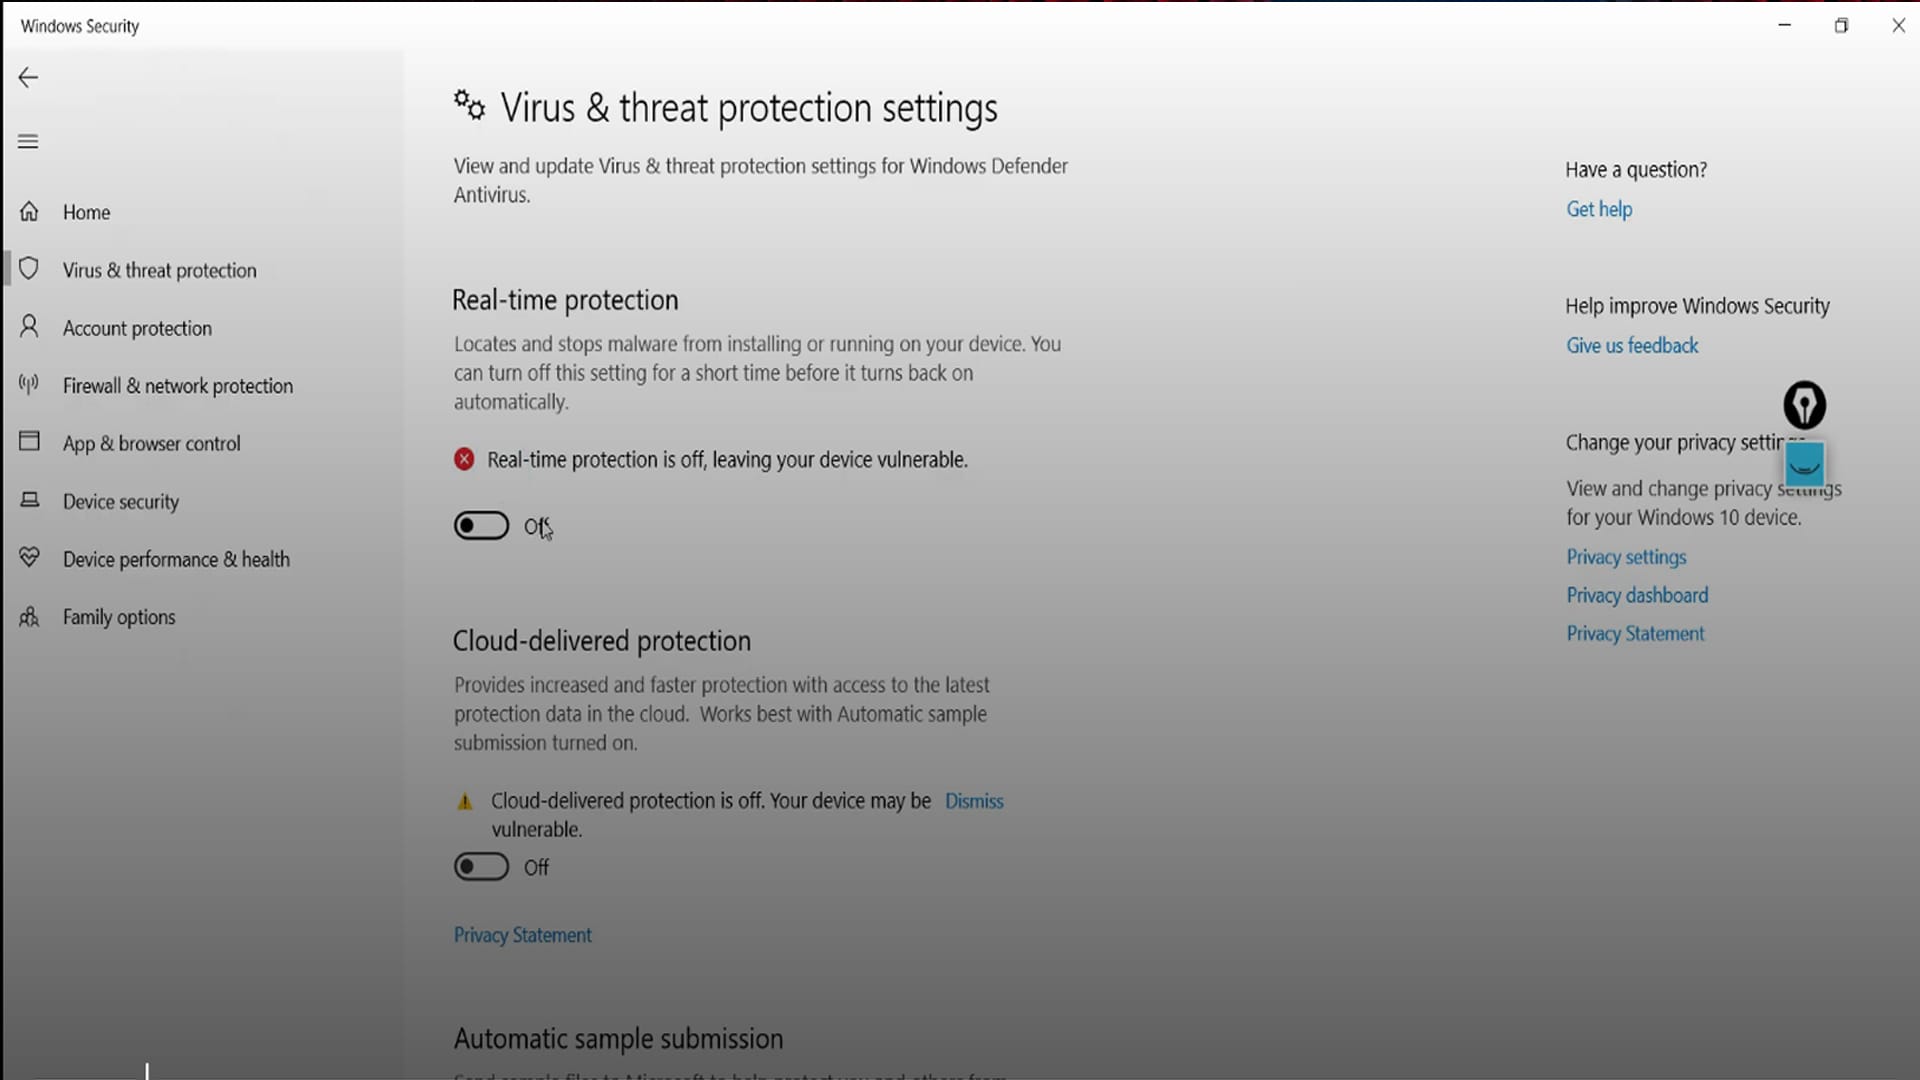Click the App & browser control window icon
The height and width of the screenshot is (1080, 1920).
[x=29, y=442]
